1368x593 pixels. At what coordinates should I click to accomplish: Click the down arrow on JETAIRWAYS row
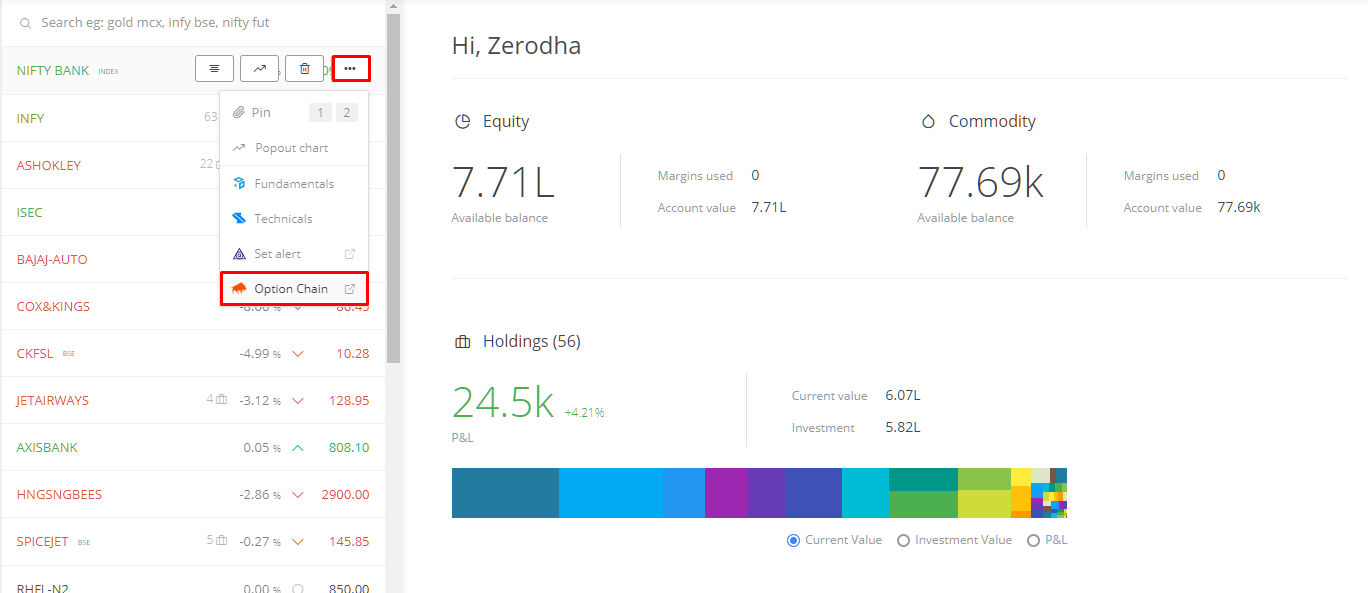pos(297,401)
